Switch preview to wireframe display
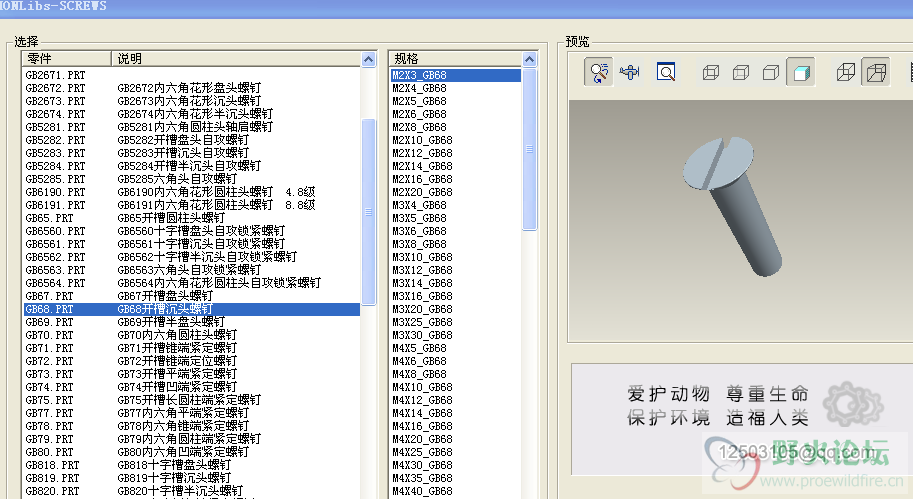913x499 pixels. (710, 72)
